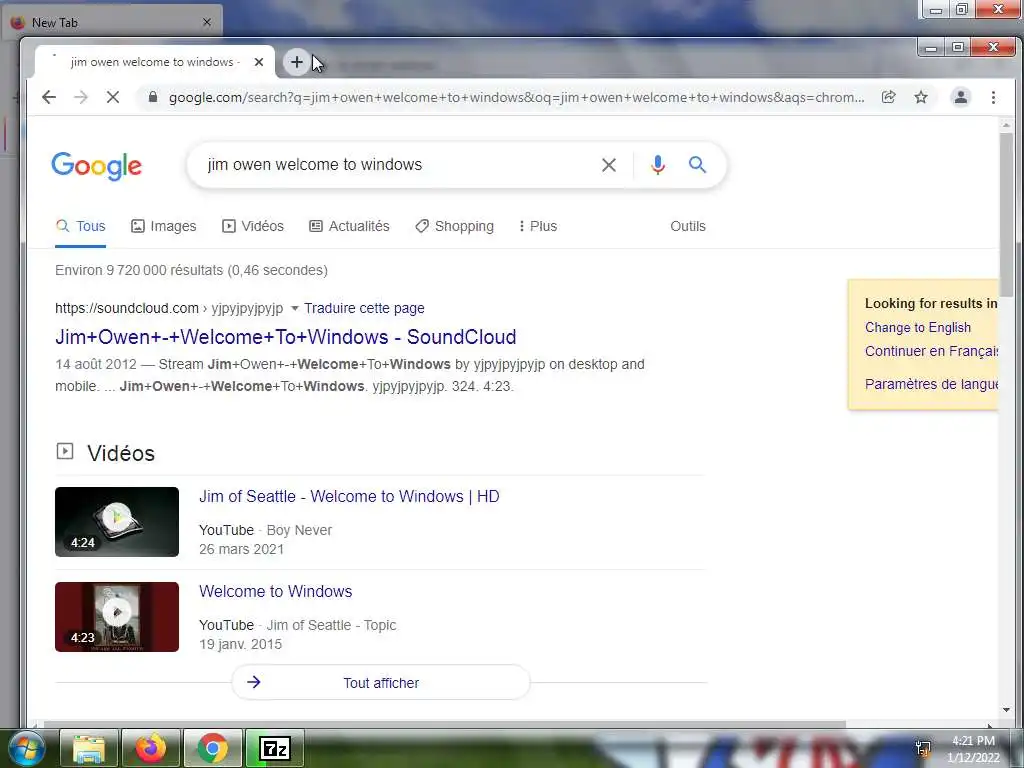Click the blue magnifier search button

[x=697, y=165]
